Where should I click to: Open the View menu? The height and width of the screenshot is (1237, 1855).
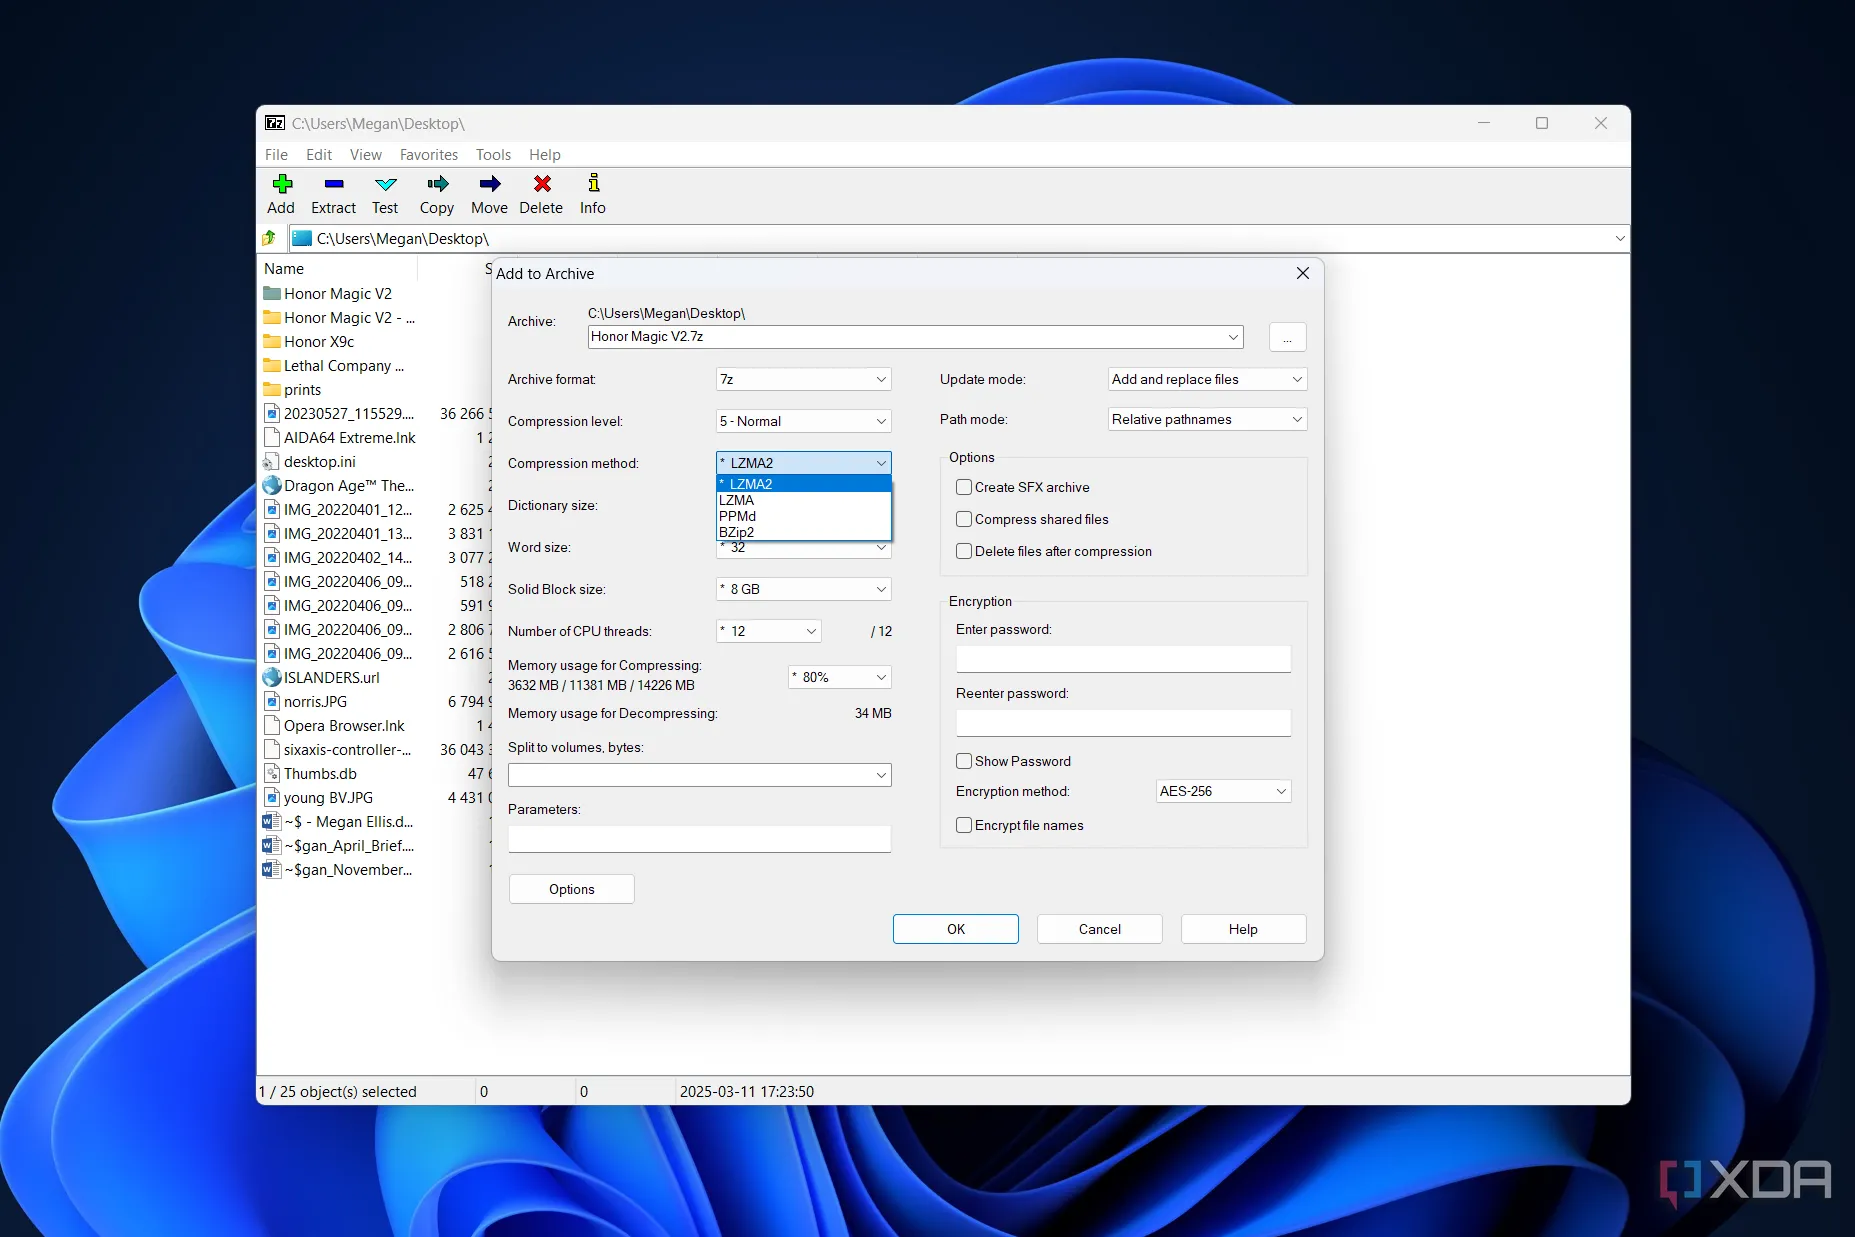[365, 154]
